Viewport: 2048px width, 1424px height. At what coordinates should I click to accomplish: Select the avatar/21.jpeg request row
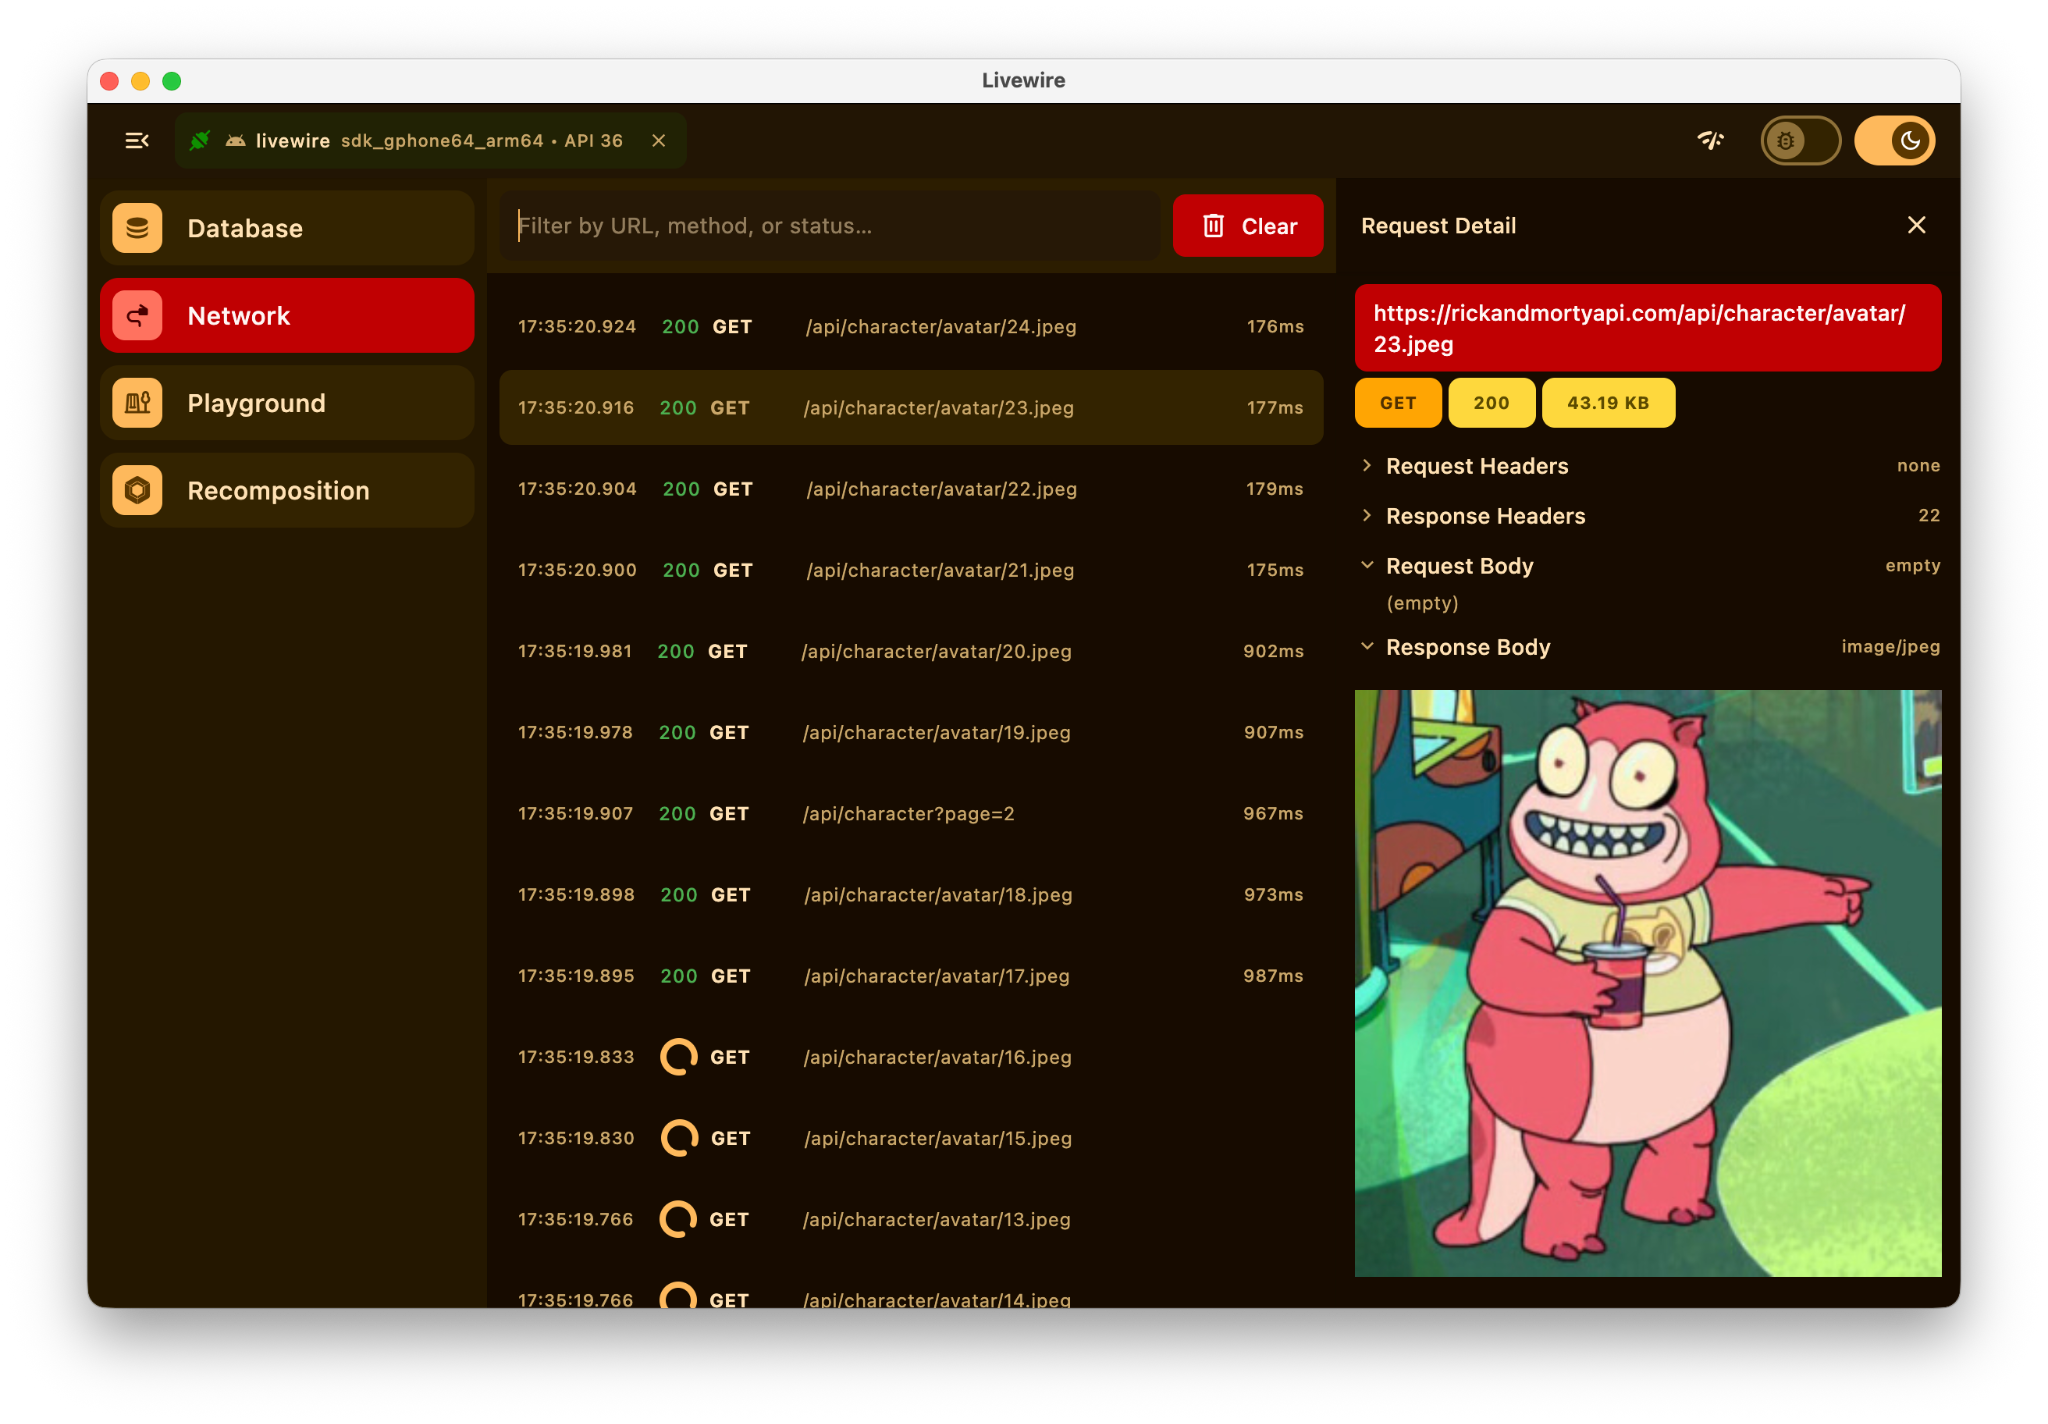coord(911,570)
